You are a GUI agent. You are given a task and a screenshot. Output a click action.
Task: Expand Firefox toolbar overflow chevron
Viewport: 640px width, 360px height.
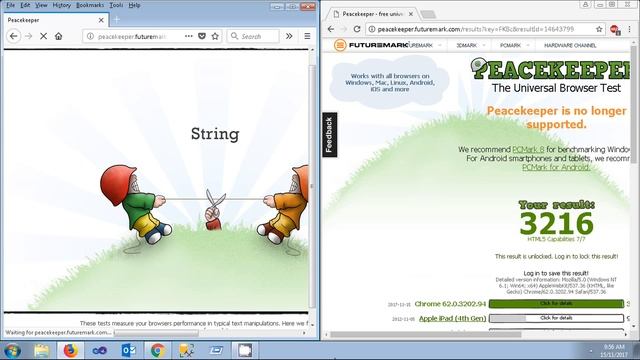(x=289, y=36)
